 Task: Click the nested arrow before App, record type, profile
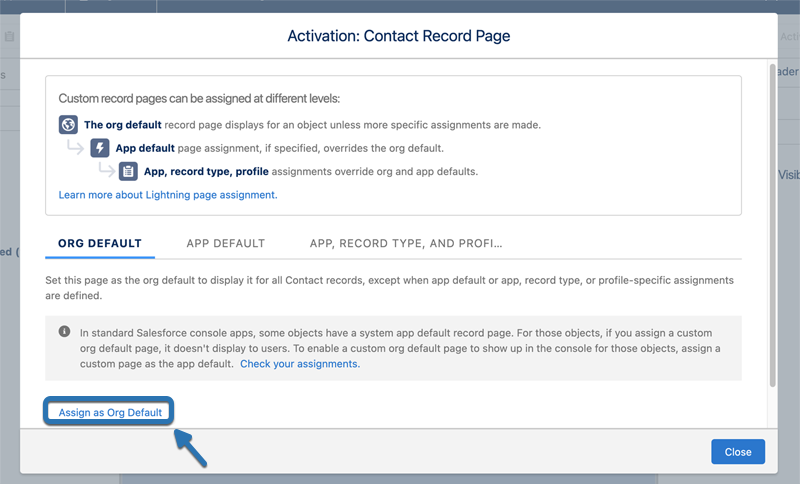pyautogui.click(x=105, y=171)
